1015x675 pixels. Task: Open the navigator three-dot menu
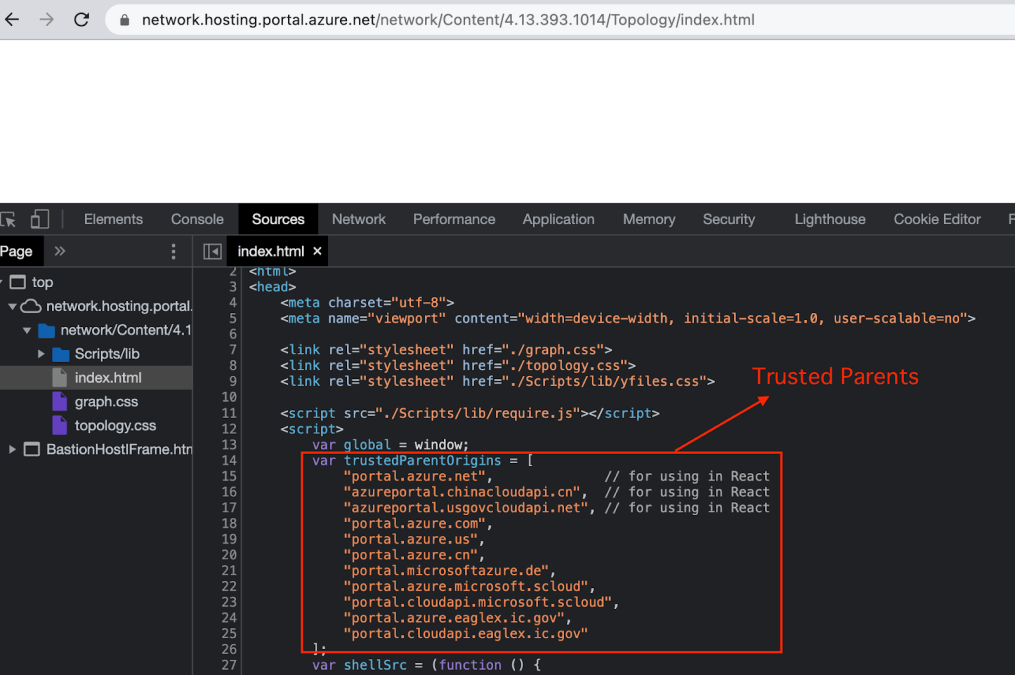pyautogui.click(x=173, y=251)
